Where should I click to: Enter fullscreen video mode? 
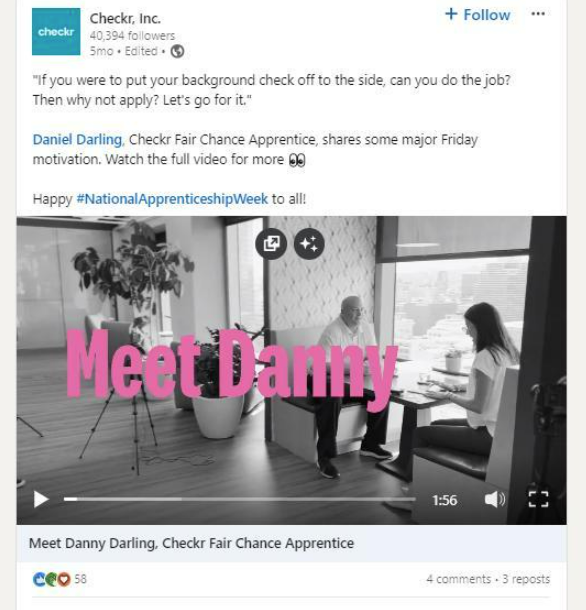coord(538,499)
